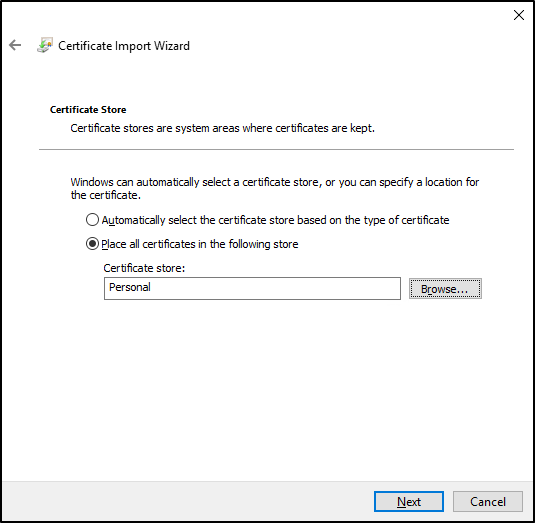Click inside the Certificate store text field
This screenshot has height=523, width=535.
(x=252, y=288)
